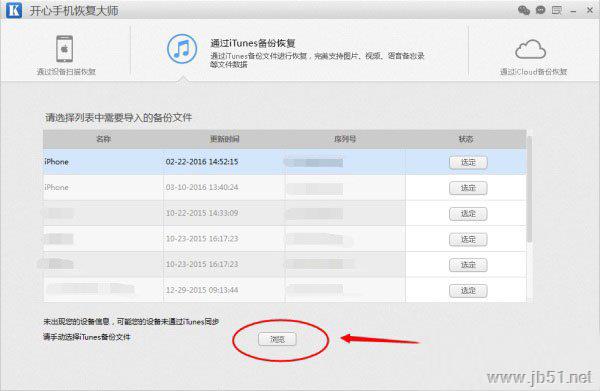Click the 浏览 browse button
The height and width of the screenshot is (391, 600).
click(277, 339)
